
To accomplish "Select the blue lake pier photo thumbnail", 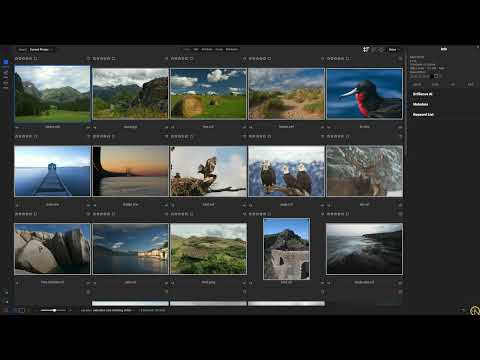I will 52,171.
